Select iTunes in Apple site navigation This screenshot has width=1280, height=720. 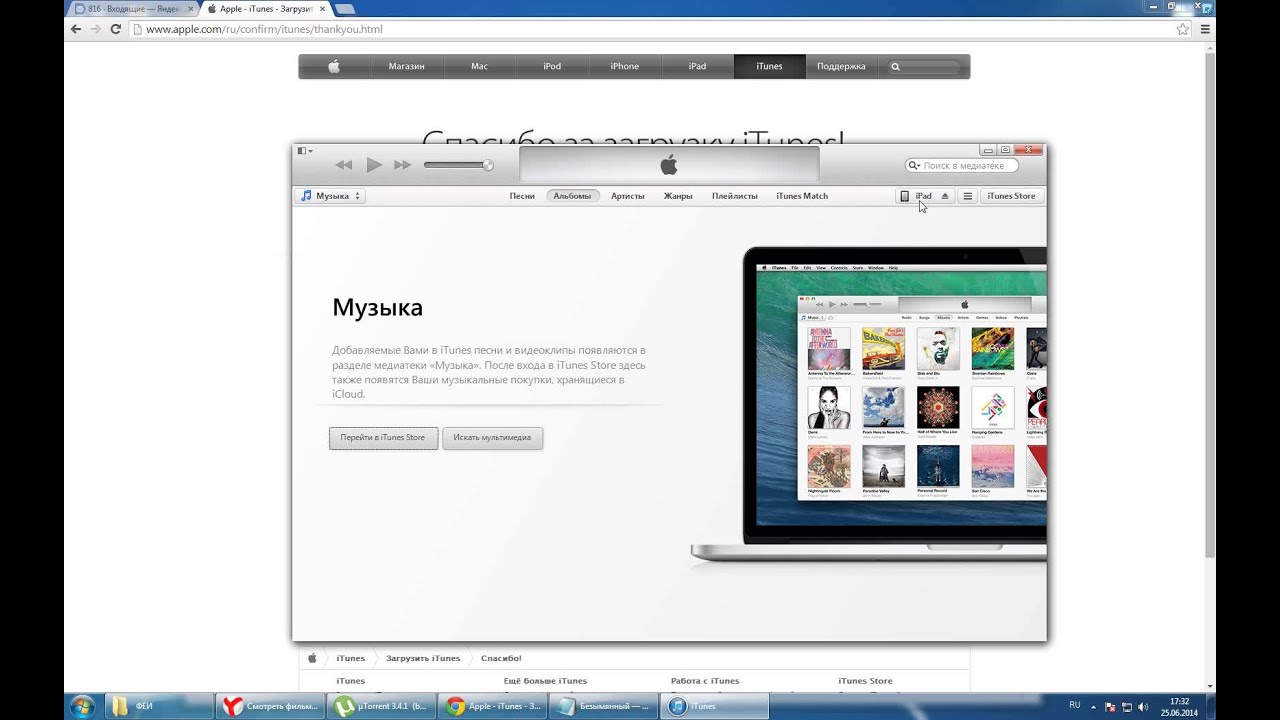coord(769,66)
